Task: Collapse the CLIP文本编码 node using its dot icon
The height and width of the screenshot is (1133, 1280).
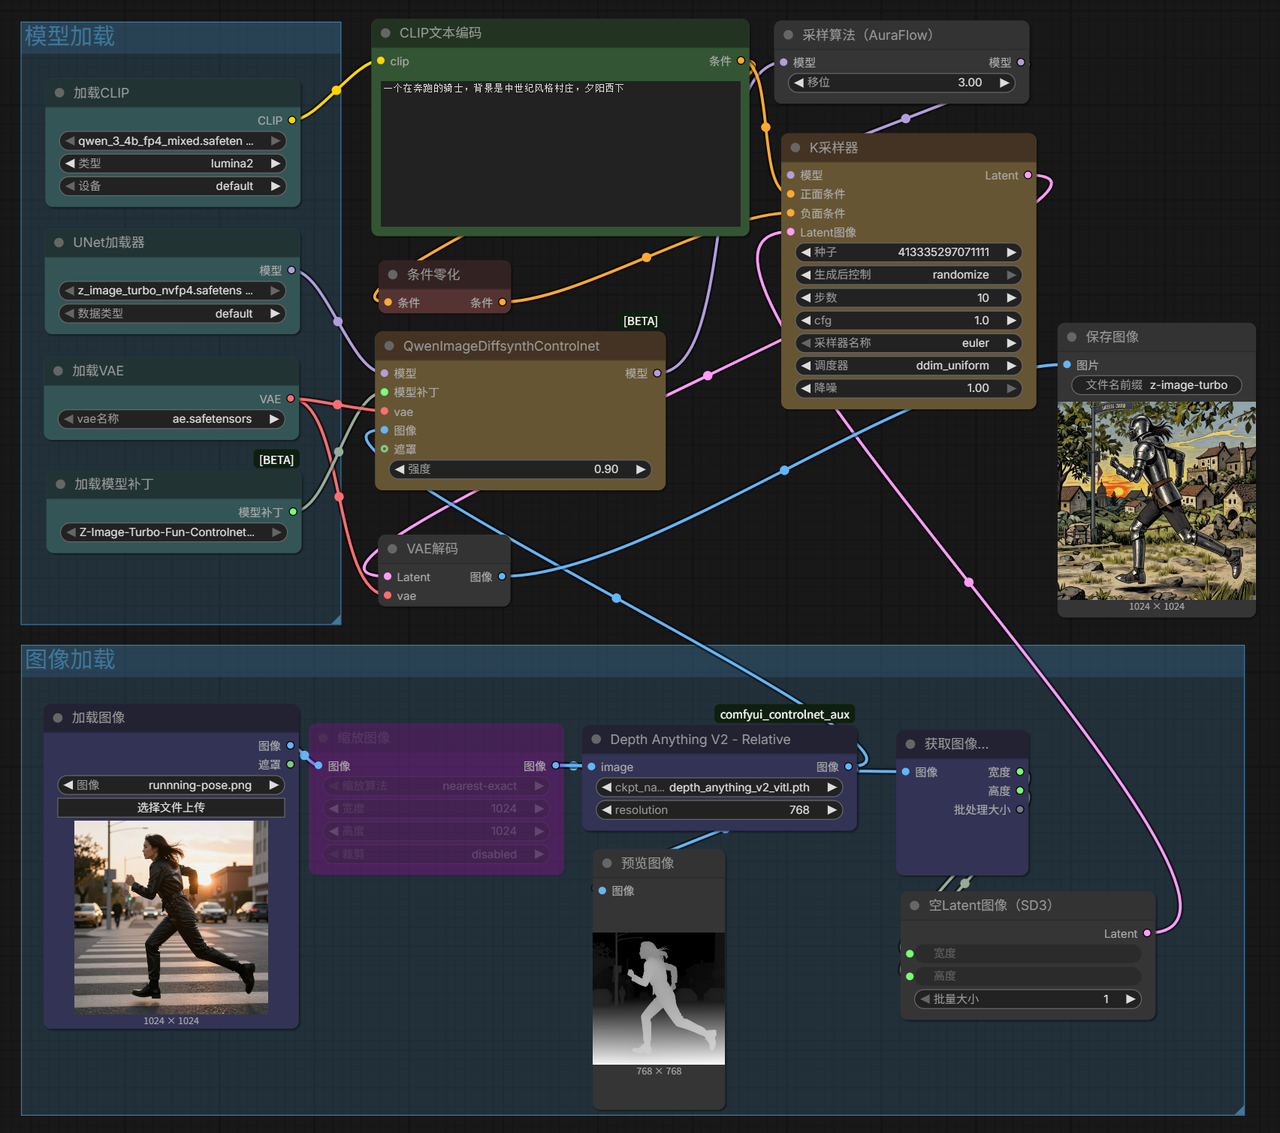Action: pos(385,32)
